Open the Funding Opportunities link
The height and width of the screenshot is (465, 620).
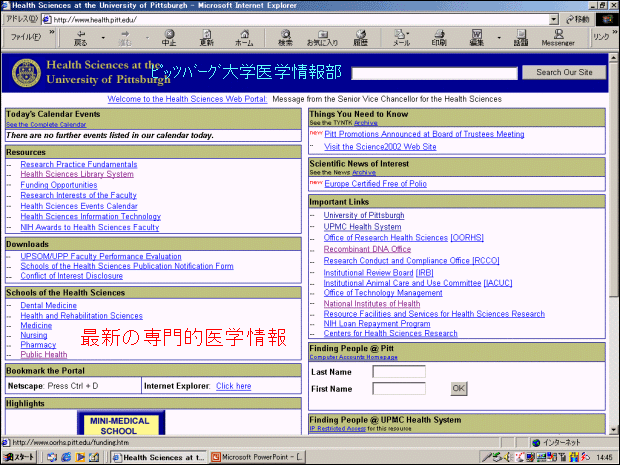point(59,185)
